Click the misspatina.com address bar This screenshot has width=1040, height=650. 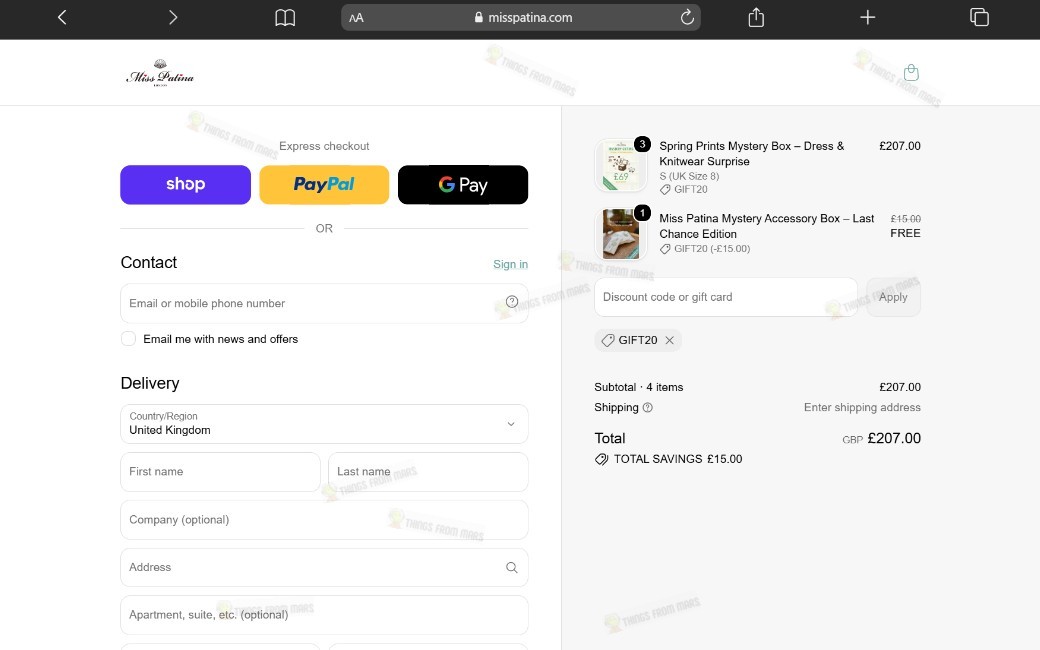[x=521, y=18]
